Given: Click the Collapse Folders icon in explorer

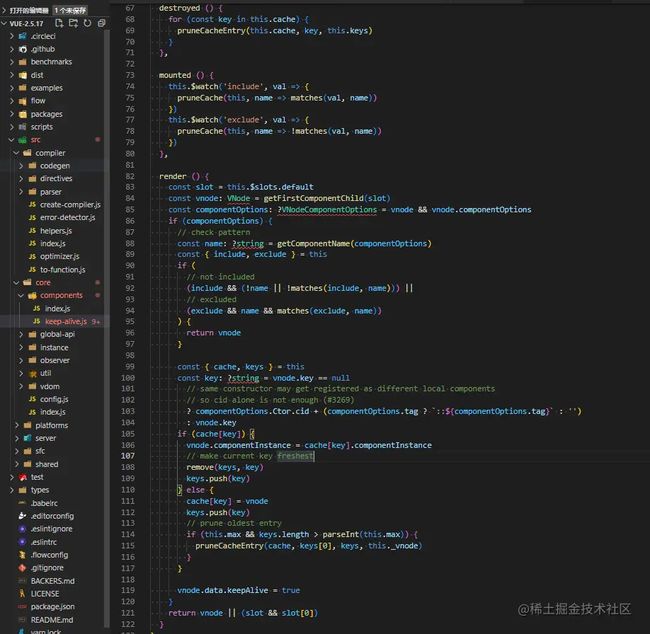Looking at the screenshot, I should [x=101, y=23].
